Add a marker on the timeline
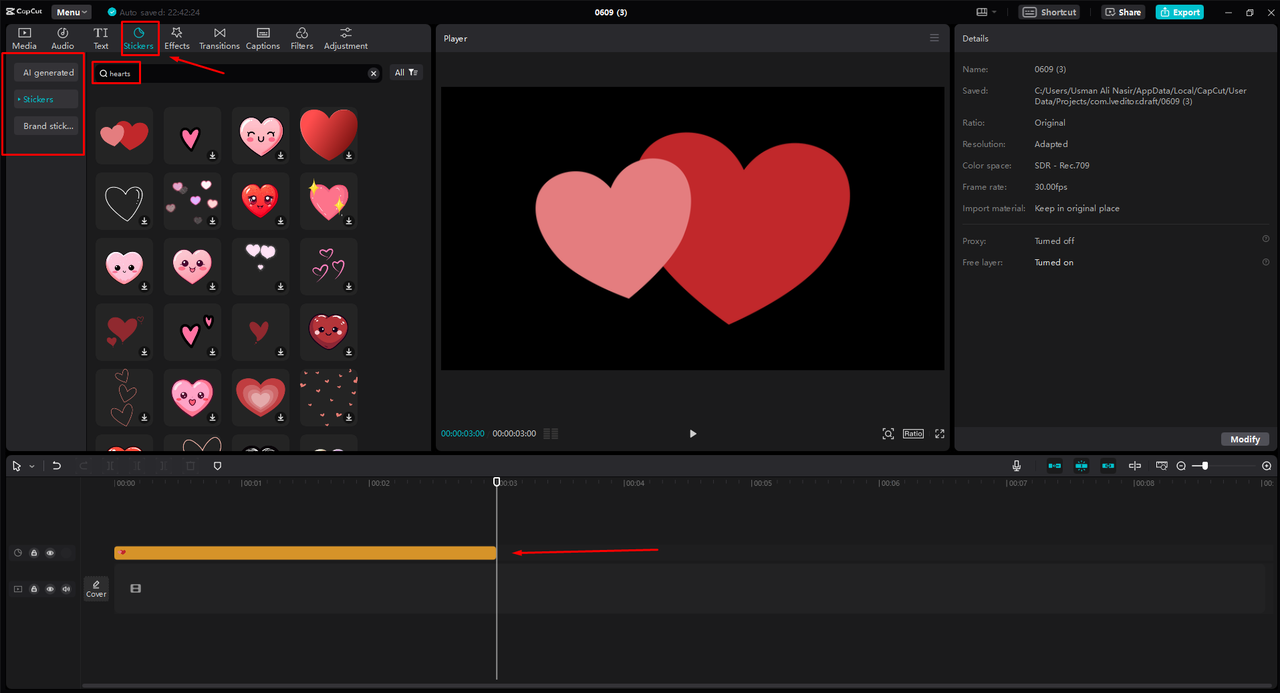 coord(217,466)
